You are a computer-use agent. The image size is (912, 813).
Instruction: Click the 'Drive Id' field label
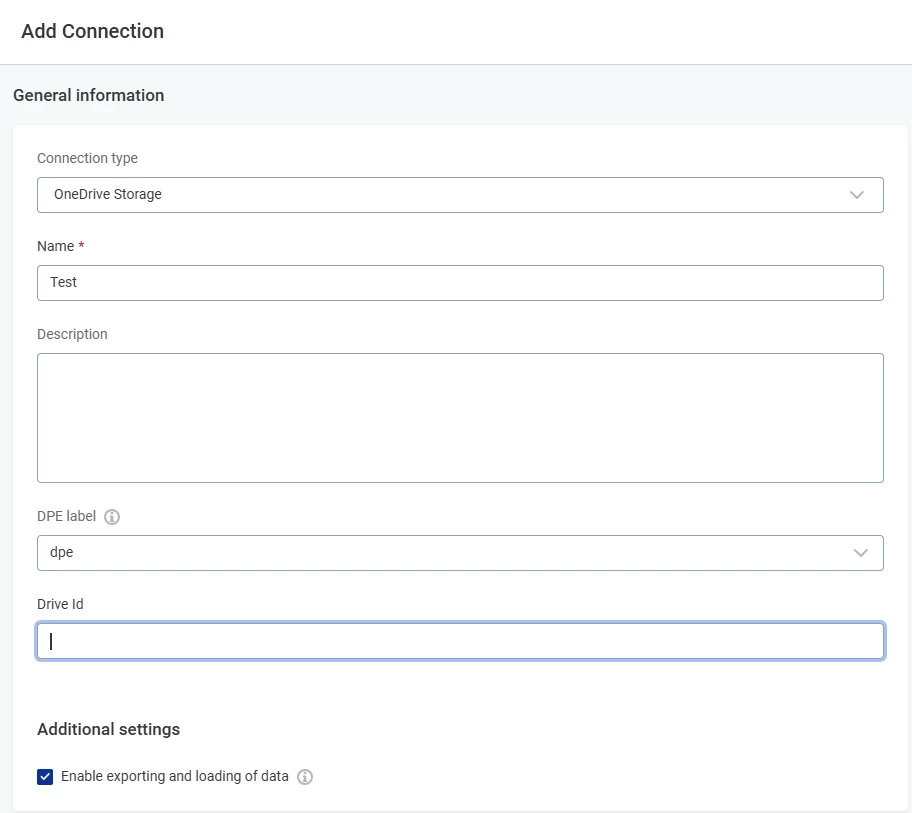[60, 604]
